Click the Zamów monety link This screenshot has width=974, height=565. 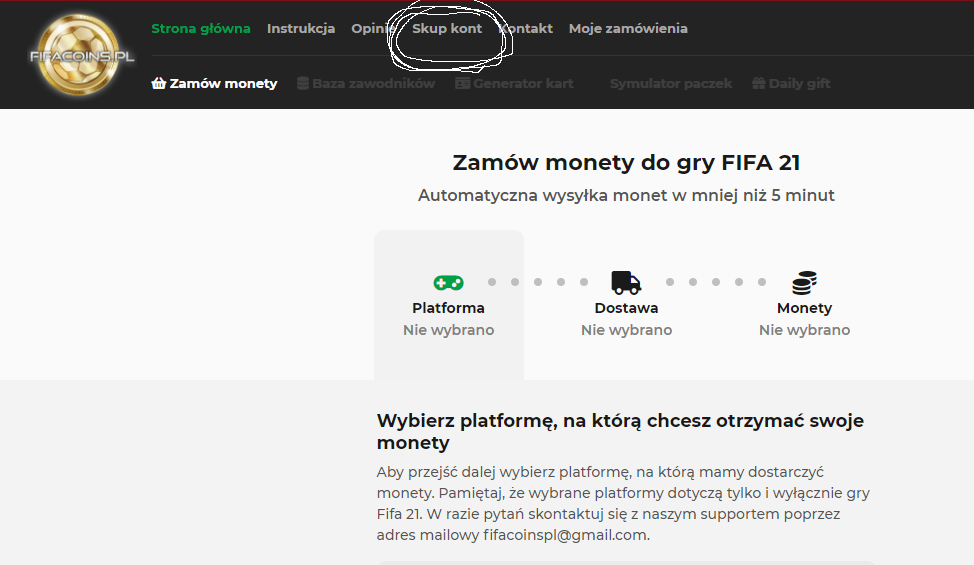214,83
